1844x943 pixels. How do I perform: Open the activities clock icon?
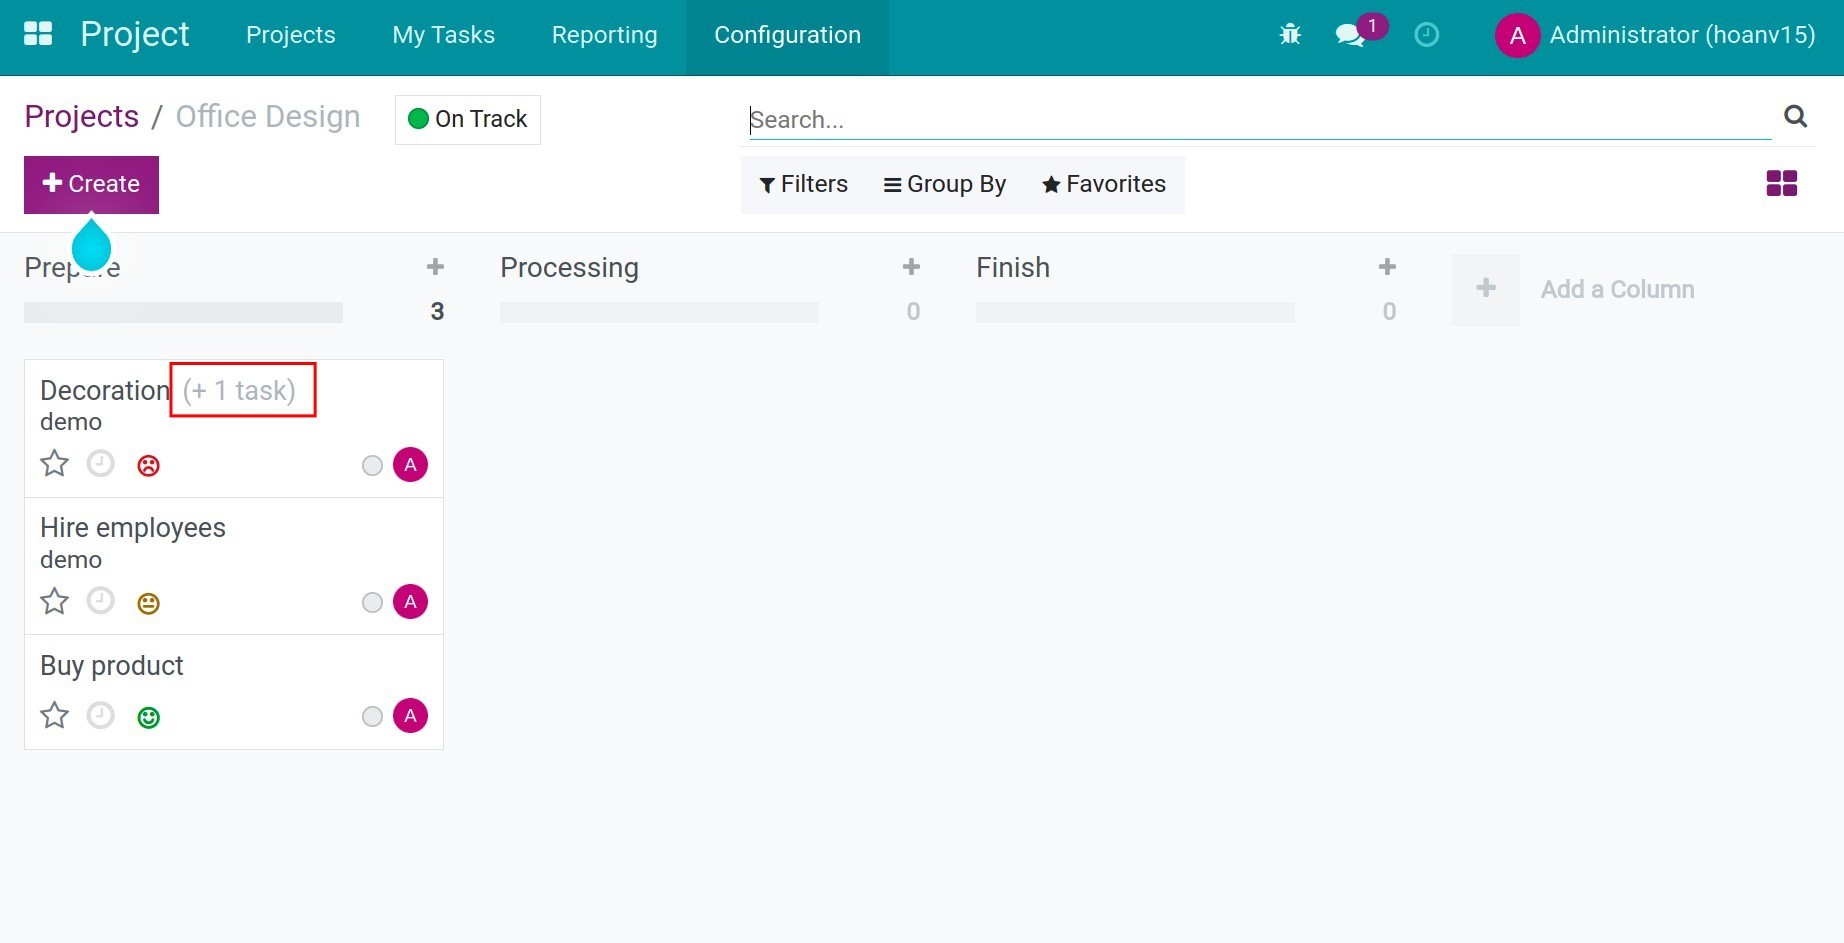[1426, 35]
